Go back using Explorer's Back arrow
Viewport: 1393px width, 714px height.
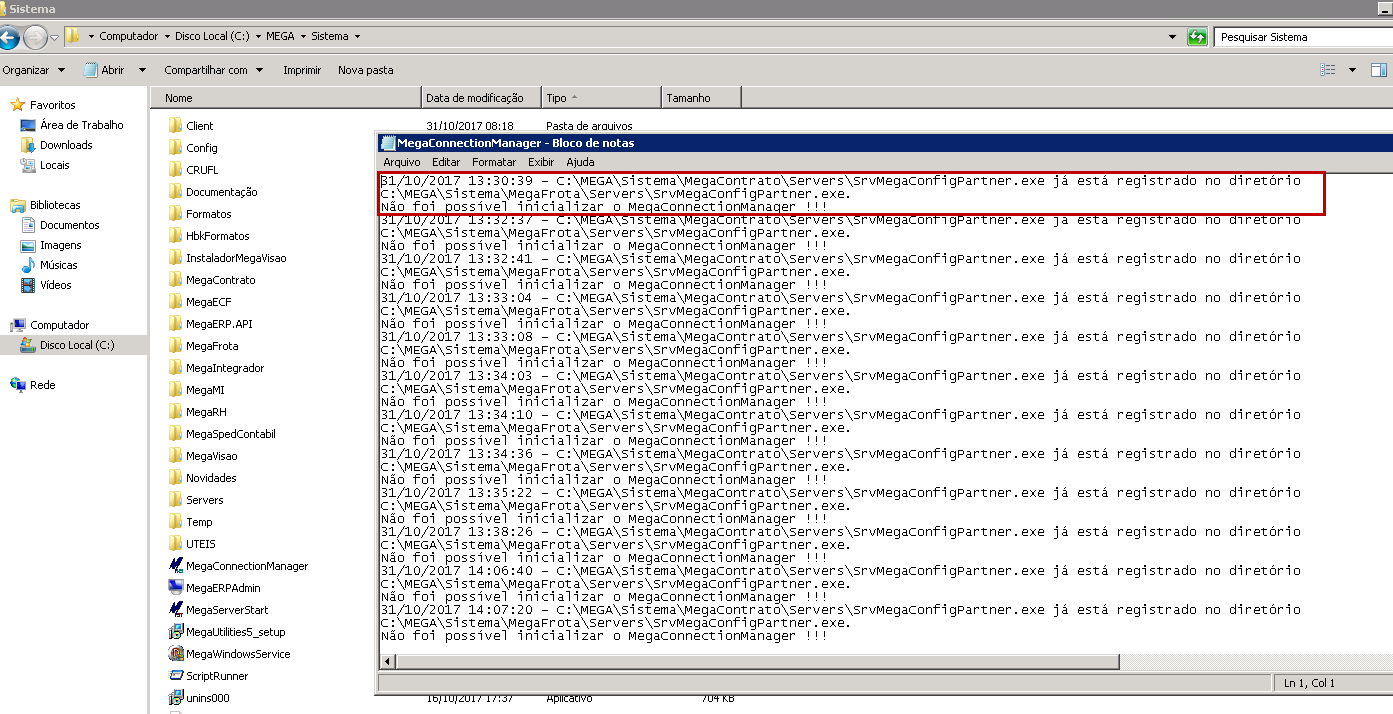click(x=8, y=38)
